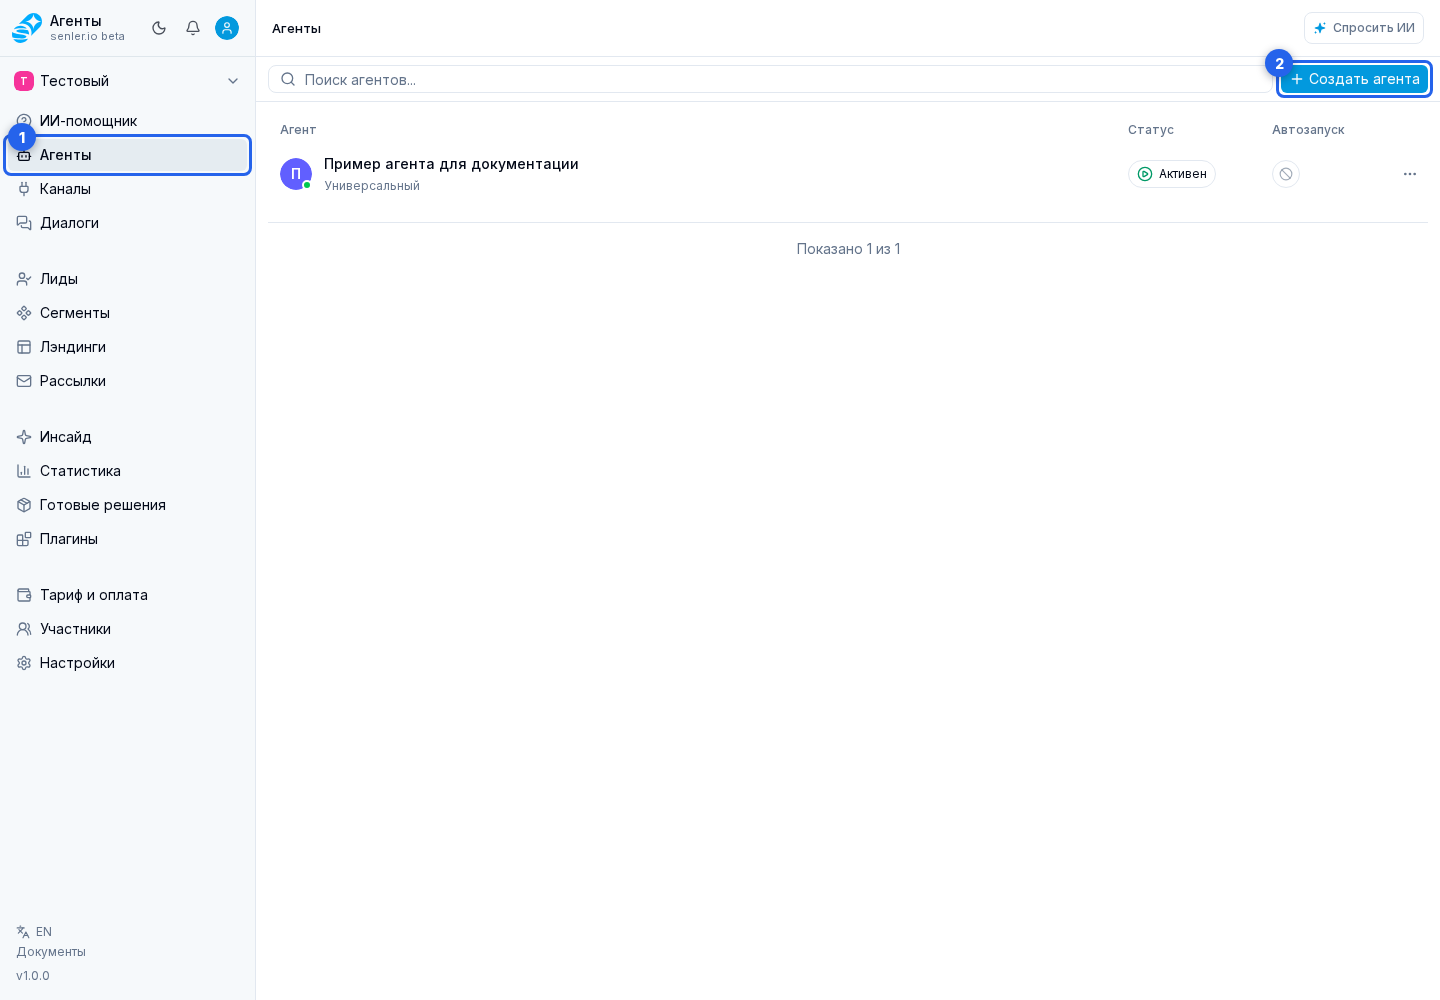Open user profile avatar
The height and width of the screenshot is (1000, 1440).
click(227, 28)
